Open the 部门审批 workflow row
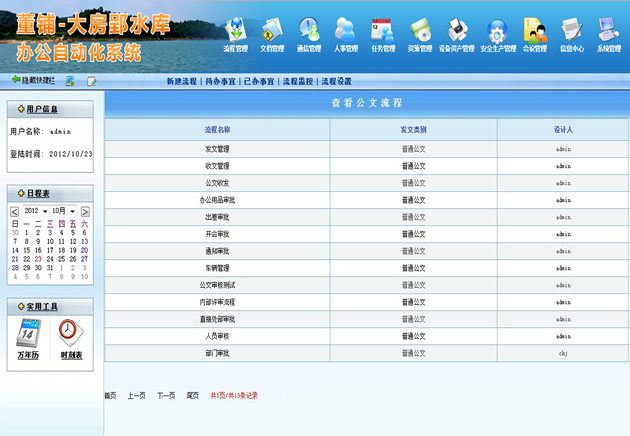The image size is (630, 436). click(366, 354)
